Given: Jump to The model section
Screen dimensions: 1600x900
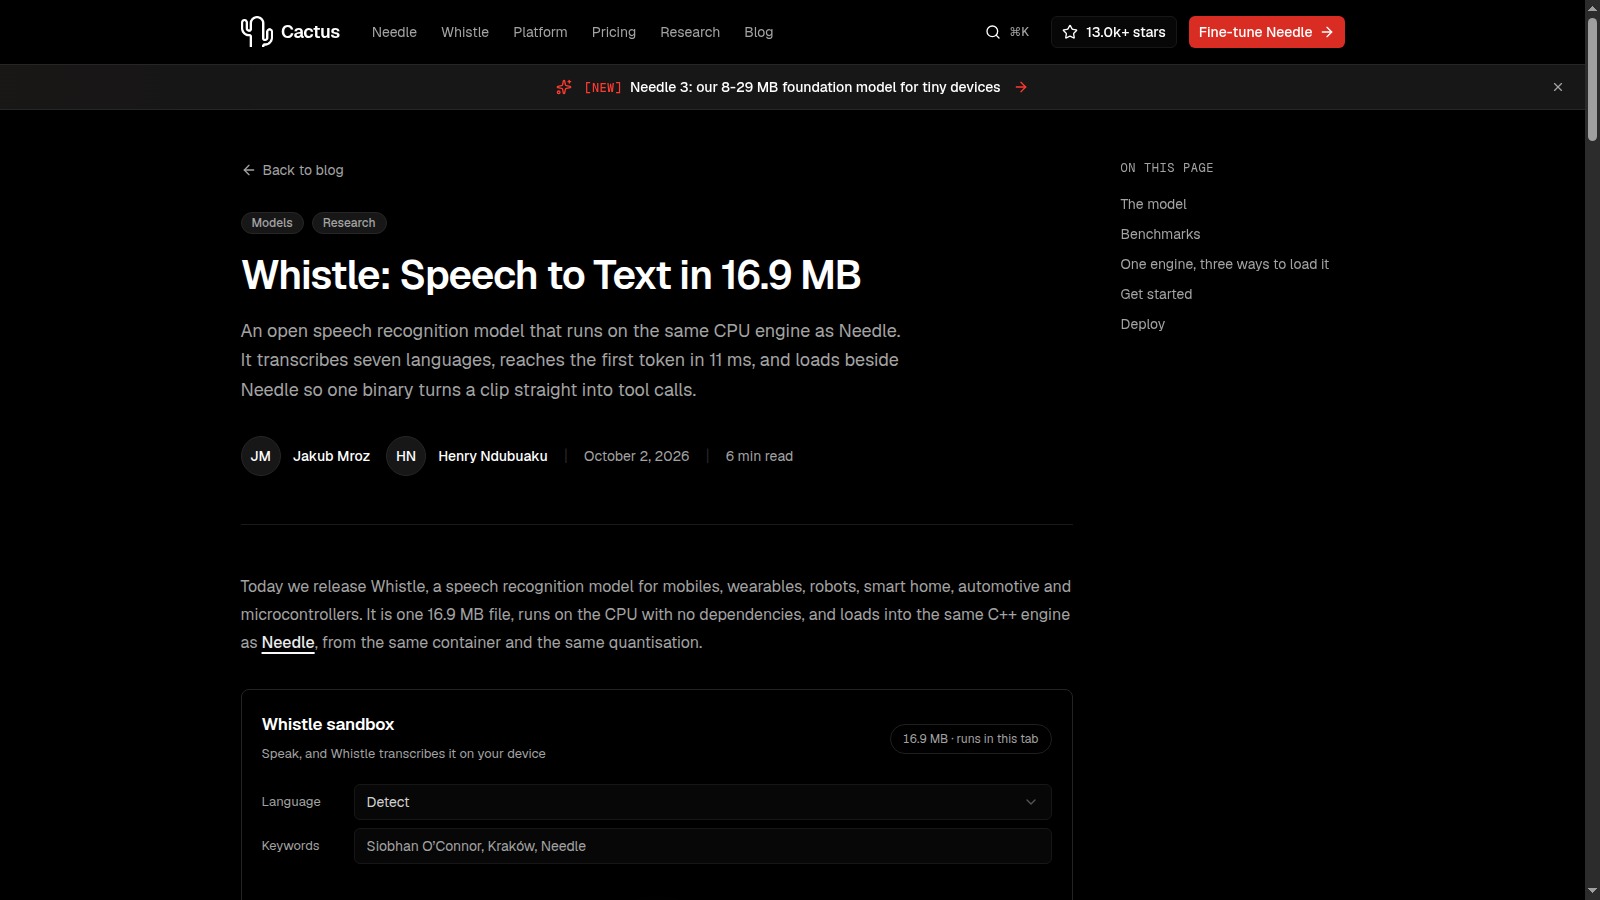Looking at the screenshot, I should click(x=1153, y=204).
